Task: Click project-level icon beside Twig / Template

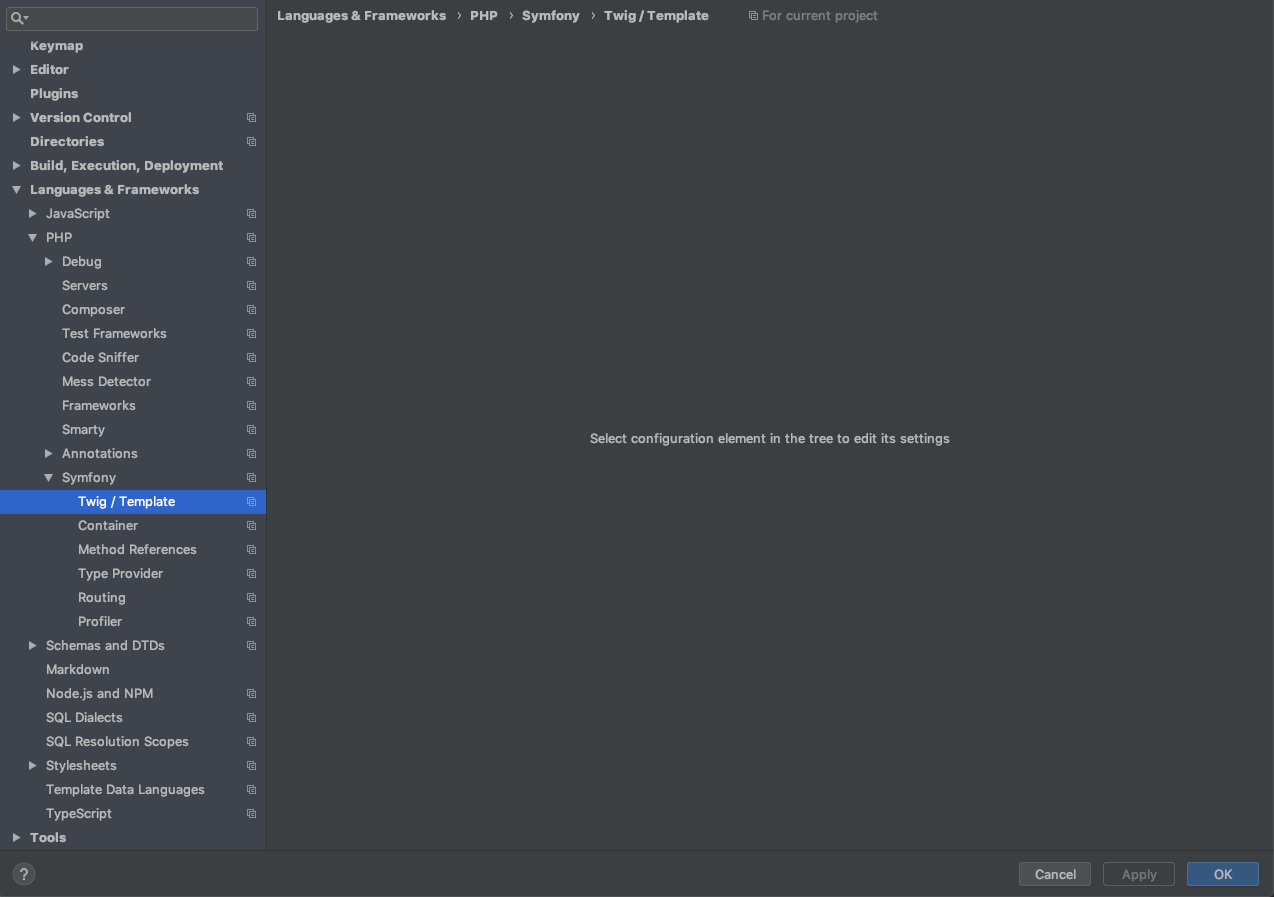Action: pyautogui.click(x=251, y=502)
